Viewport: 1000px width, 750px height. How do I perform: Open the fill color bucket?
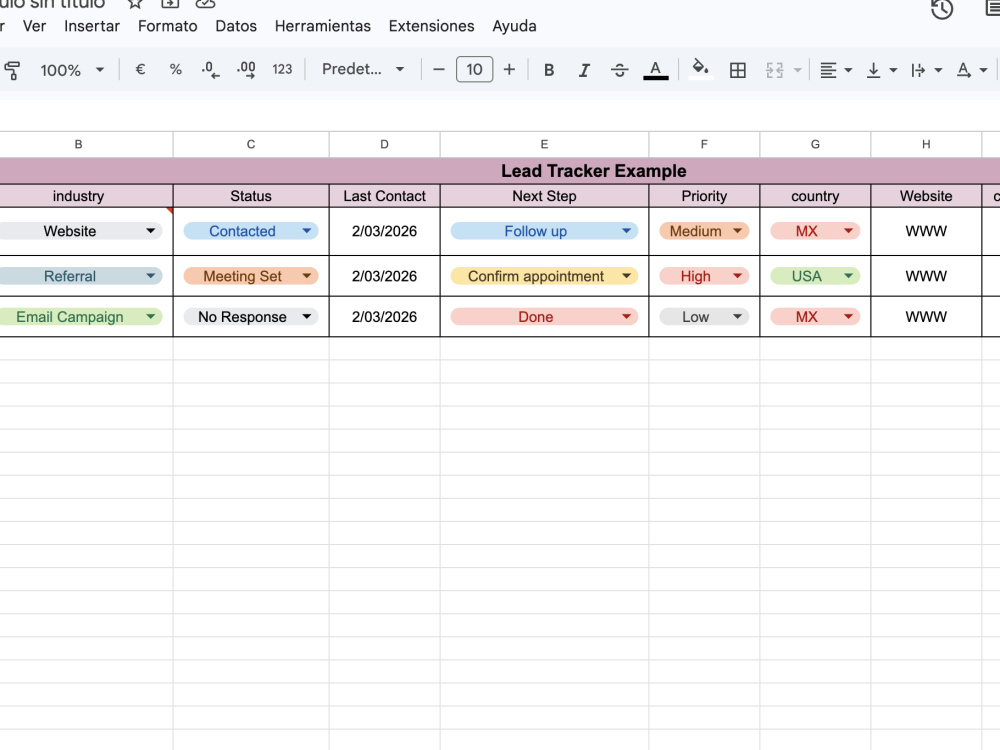pyautogui.click(x=700, y=69)
